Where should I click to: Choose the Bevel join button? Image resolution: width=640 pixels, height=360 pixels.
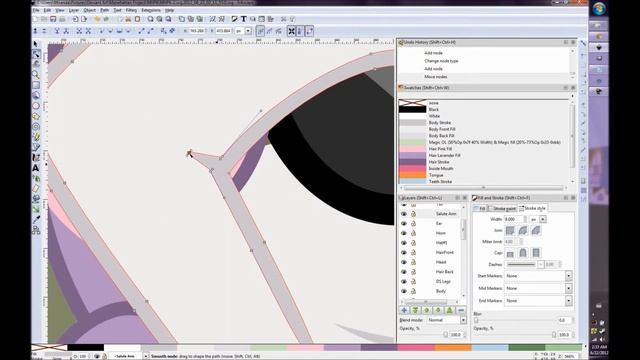coord(536,231)
